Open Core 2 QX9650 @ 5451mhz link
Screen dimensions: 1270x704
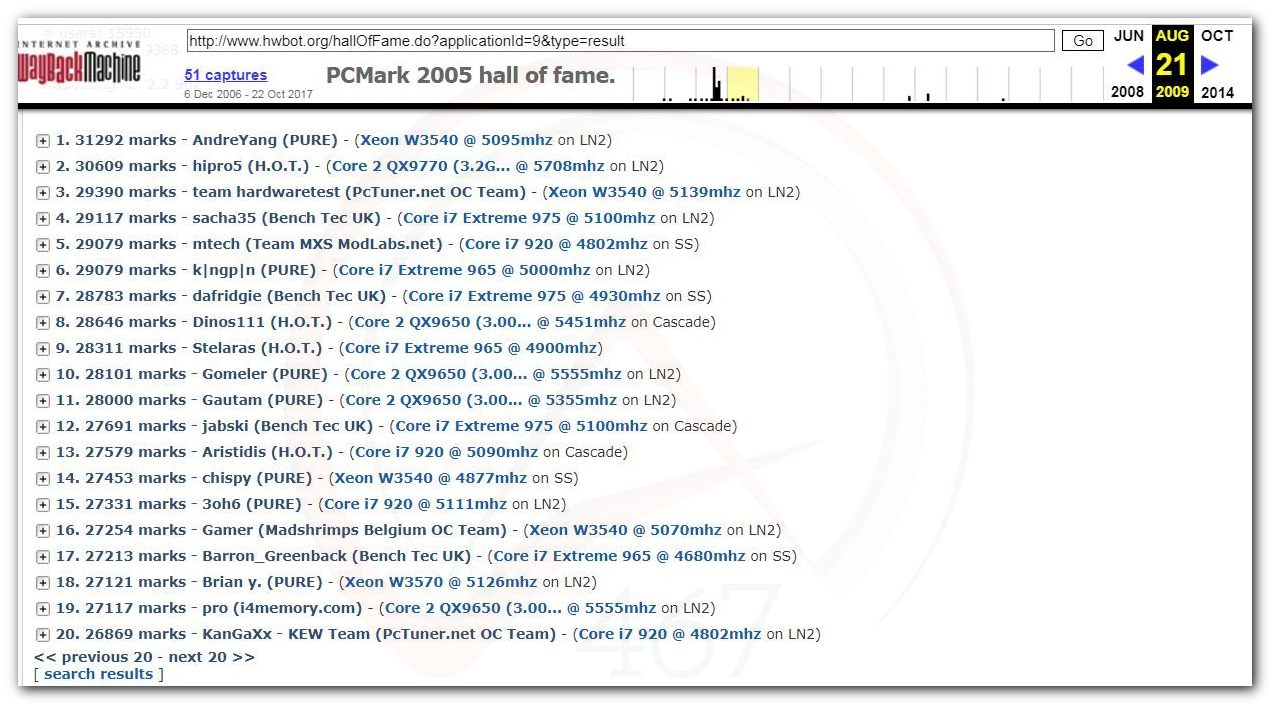click(490, 322)
